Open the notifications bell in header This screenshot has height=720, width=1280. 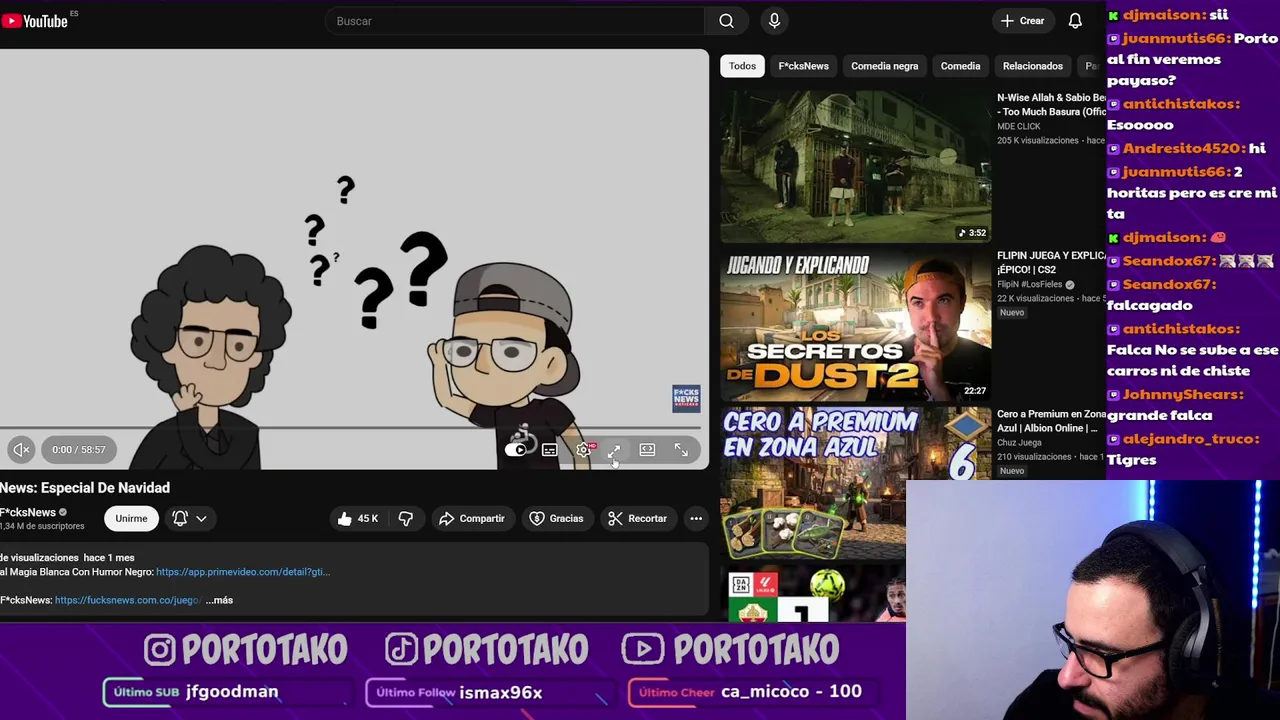click(1075, 21)
